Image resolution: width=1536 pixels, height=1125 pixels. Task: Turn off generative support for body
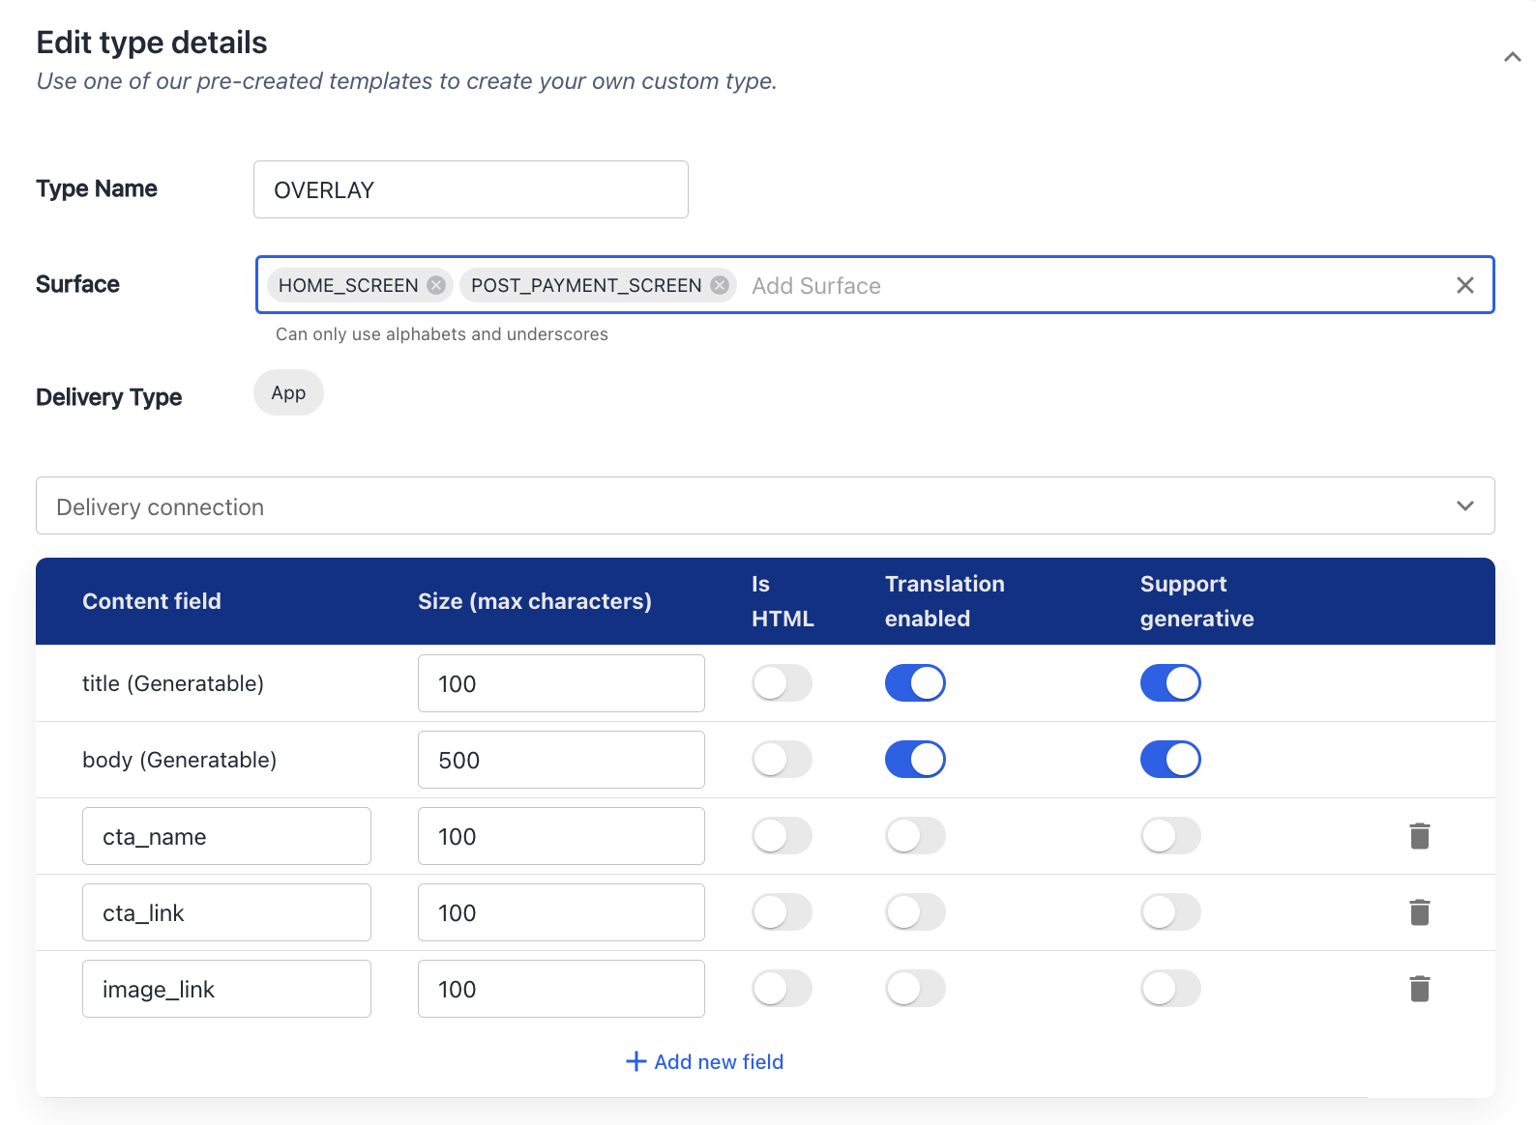point(1169,760)
